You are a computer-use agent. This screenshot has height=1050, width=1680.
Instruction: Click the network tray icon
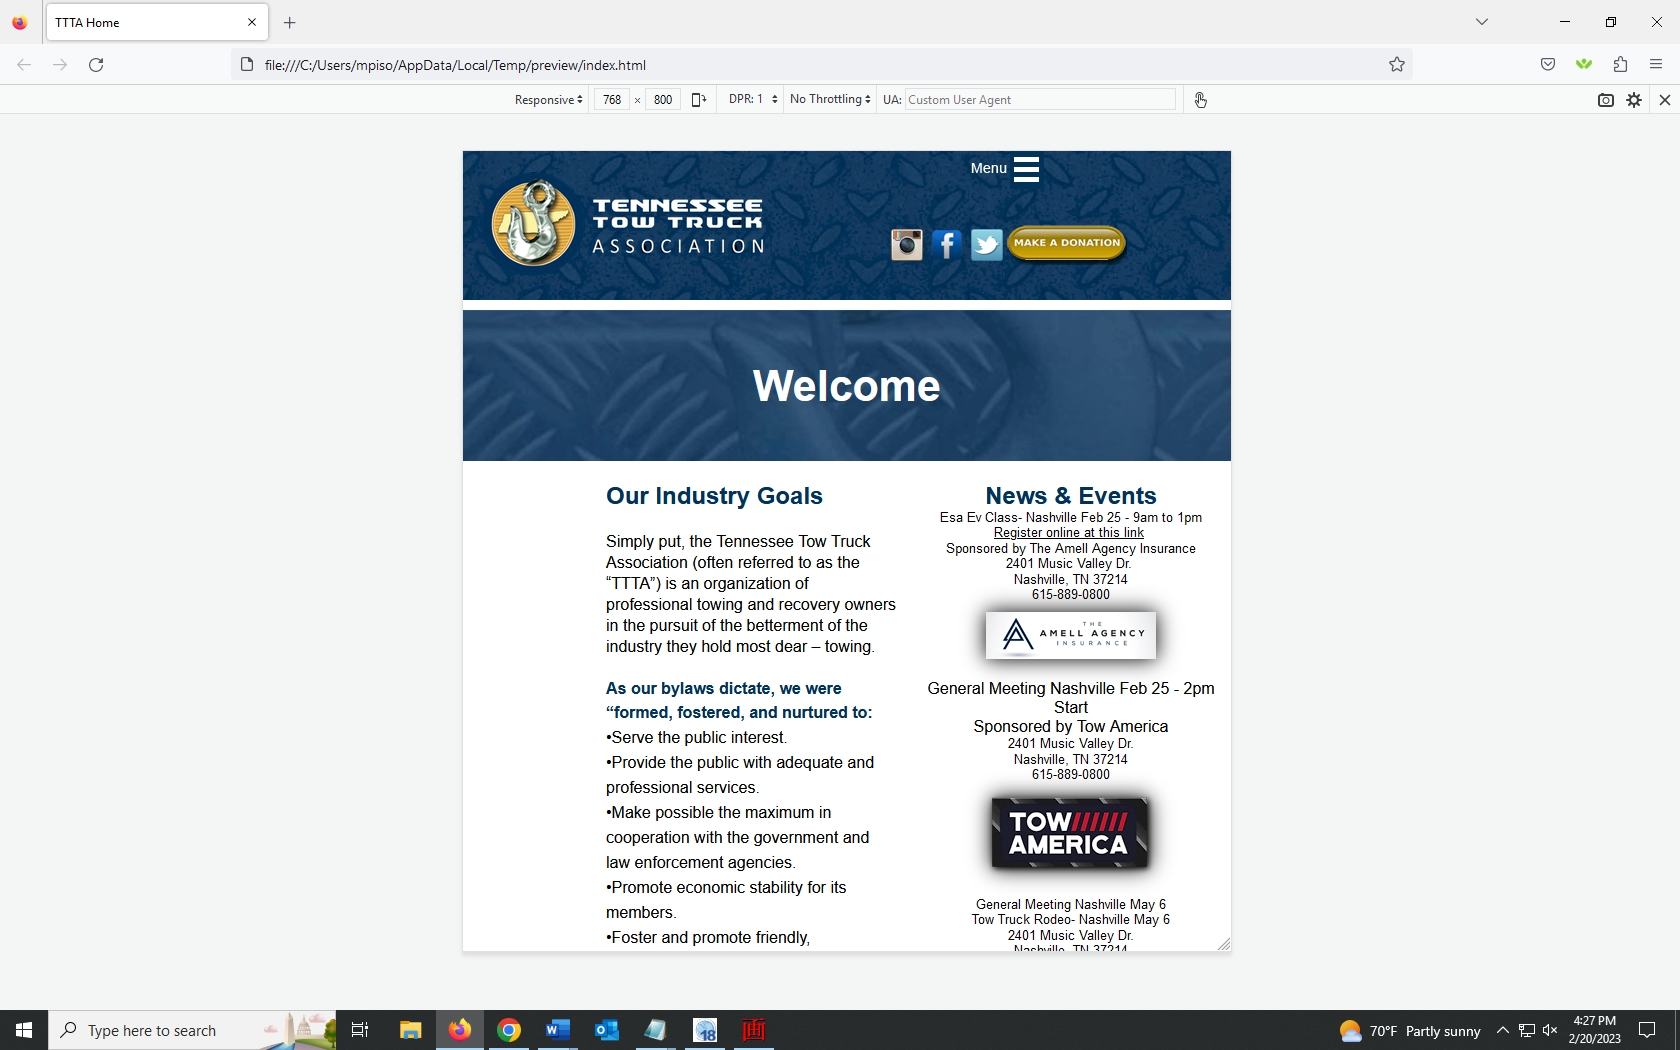[x=1527, y=1030]
